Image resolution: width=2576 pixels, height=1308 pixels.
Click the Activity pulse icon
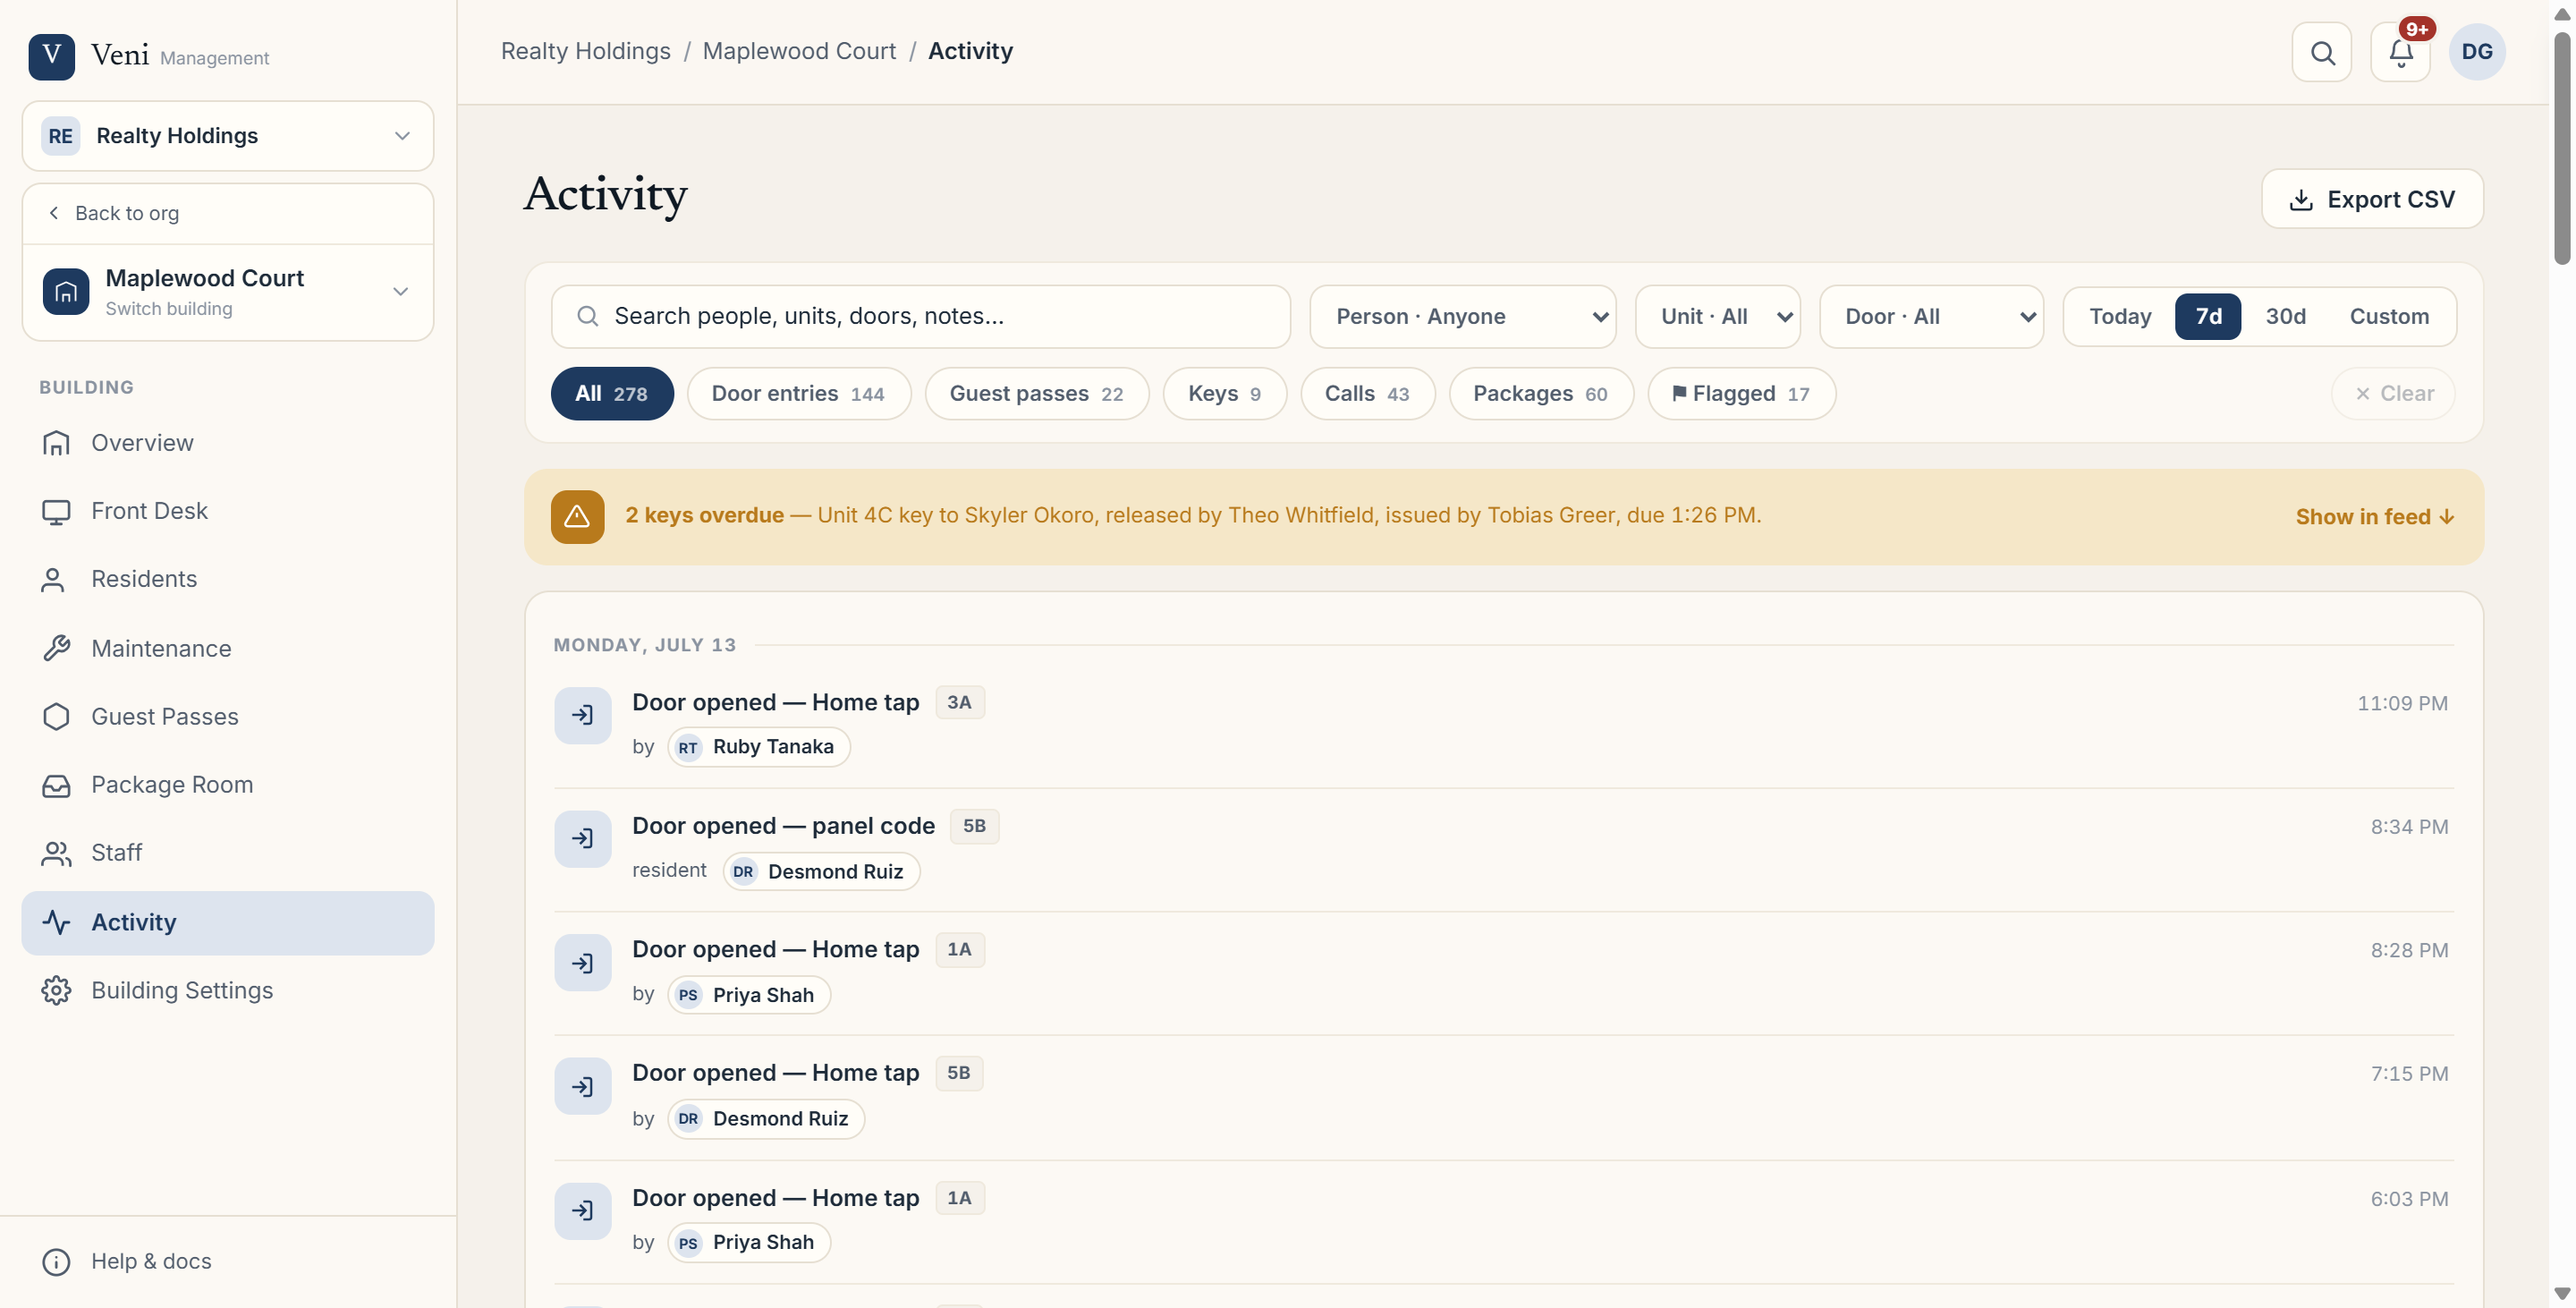[56, 922]
